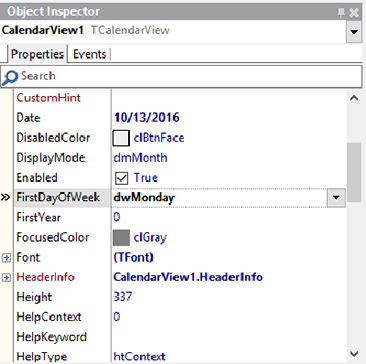Click the (TFont) value

[134, 258]
